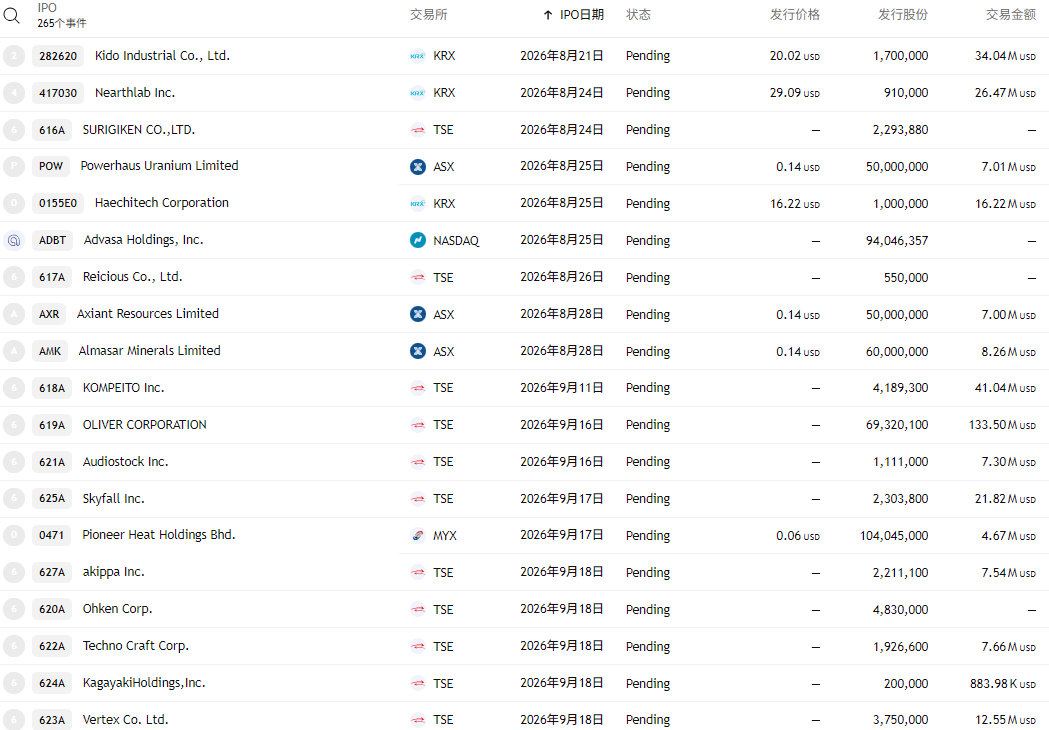Click ASX exchange icon in Almasar Minerals row
The image size is (1049, 730).
417,351
